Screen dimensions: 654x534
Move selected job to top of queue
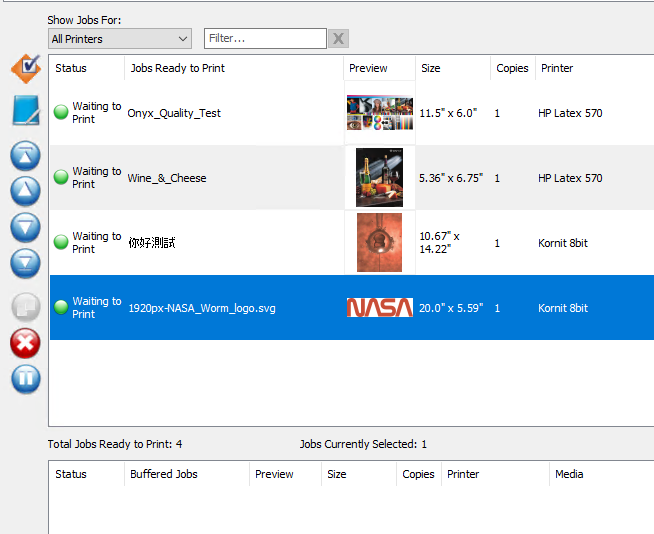25,156
